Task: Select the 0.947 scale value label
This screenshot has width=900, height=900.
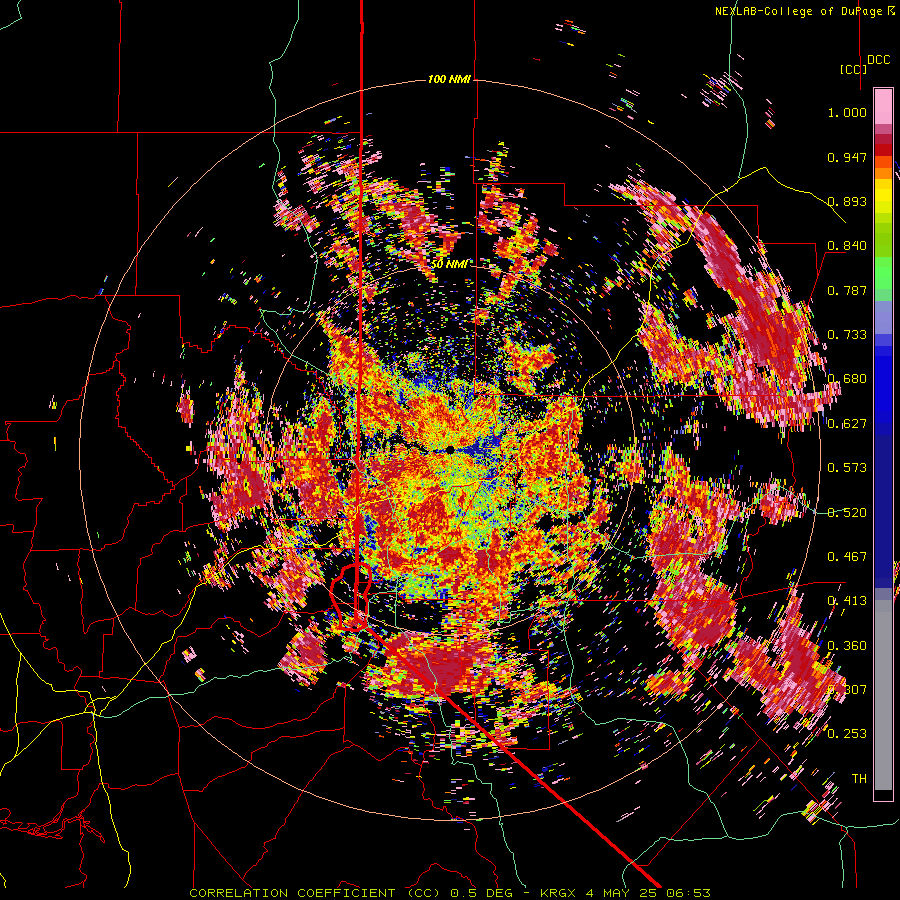Action: tap(847, 157)
